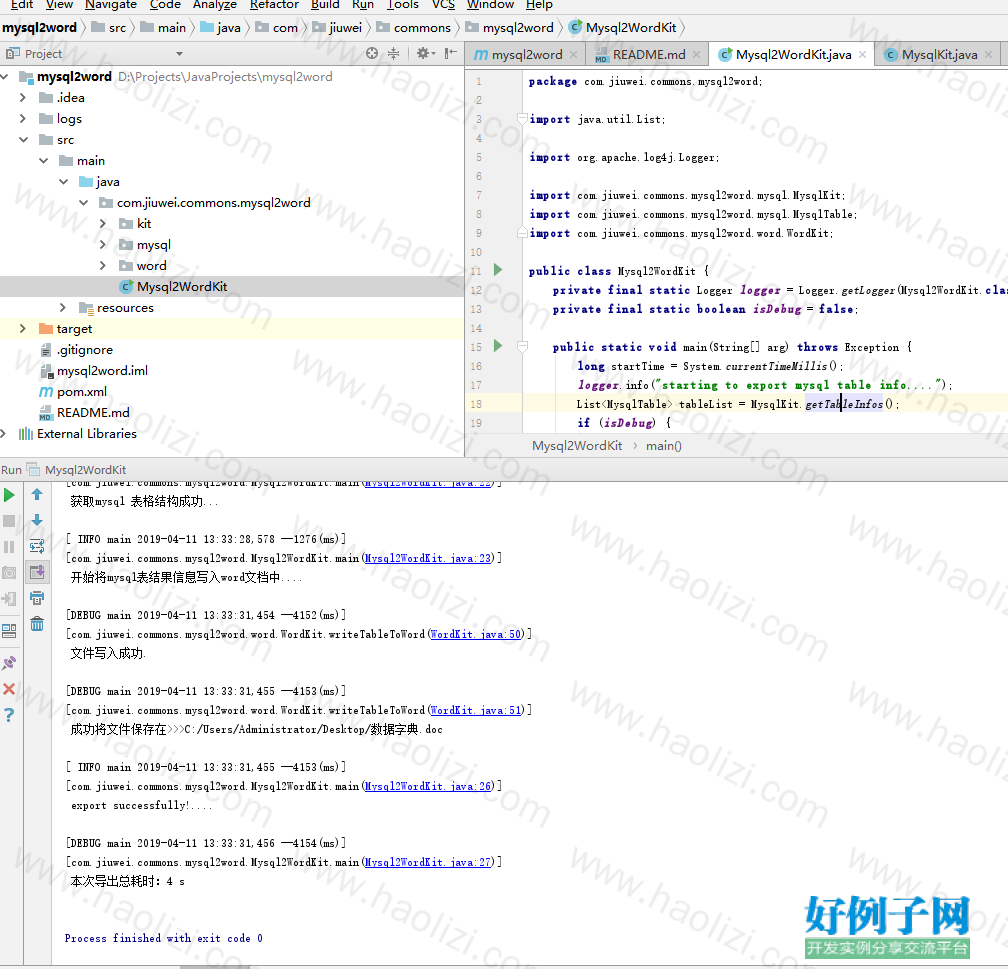Click the up arrow in the Run console toolbar
This screenshot has height=969, width=1008.
point(37,494)
